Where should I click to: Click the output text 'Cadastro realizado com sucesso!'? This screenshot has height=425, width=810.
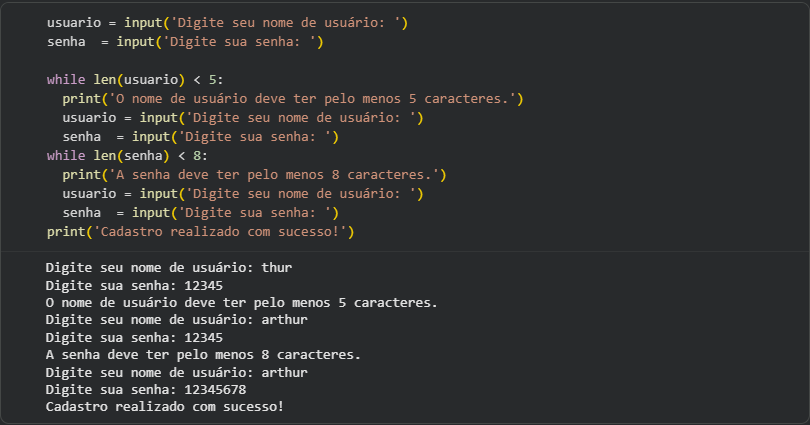pos(165,407)
